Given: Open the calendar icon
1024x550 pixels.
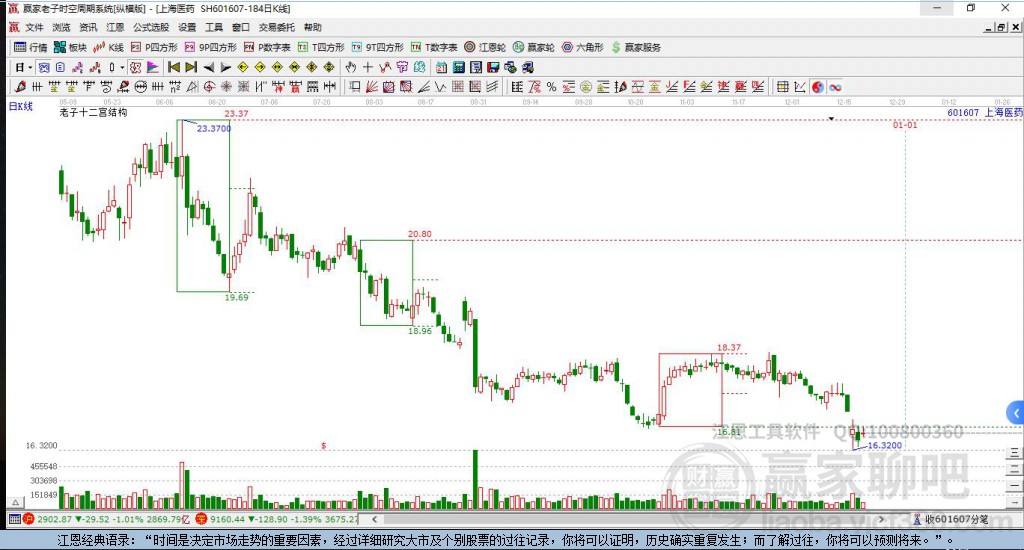Looking at the screenshot, I should tap(441, 67).
